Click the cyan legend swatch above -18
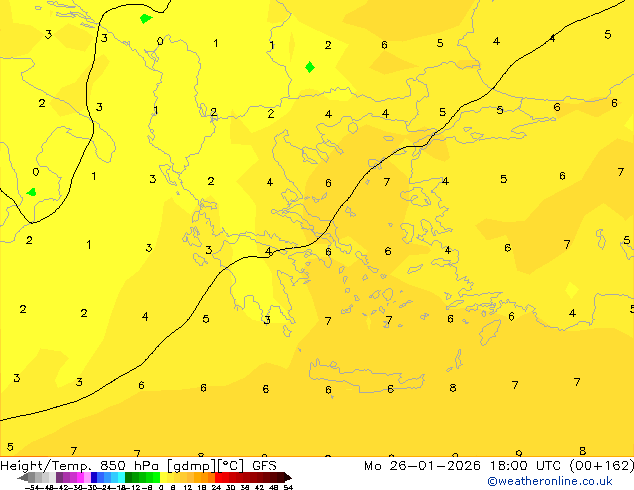 (122, 477)
